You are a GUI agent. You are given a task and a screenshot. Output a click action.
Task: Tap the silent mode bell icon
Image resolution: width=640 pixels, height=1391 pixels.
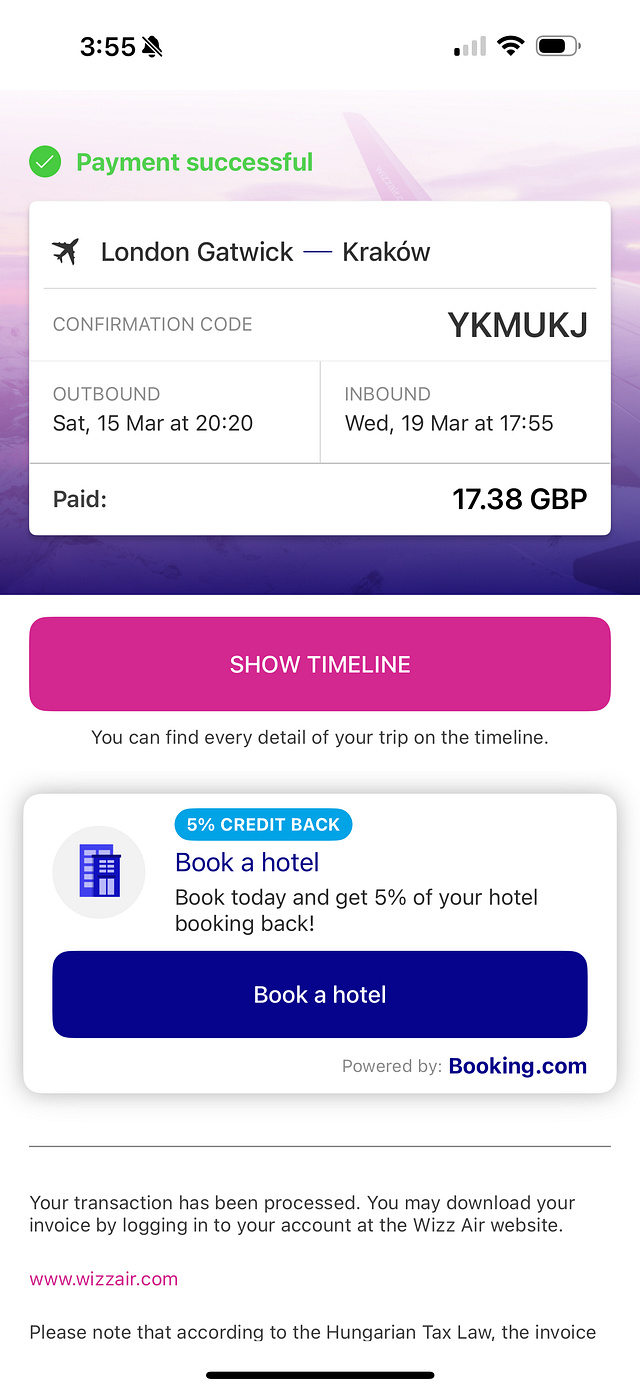point(153,46)
